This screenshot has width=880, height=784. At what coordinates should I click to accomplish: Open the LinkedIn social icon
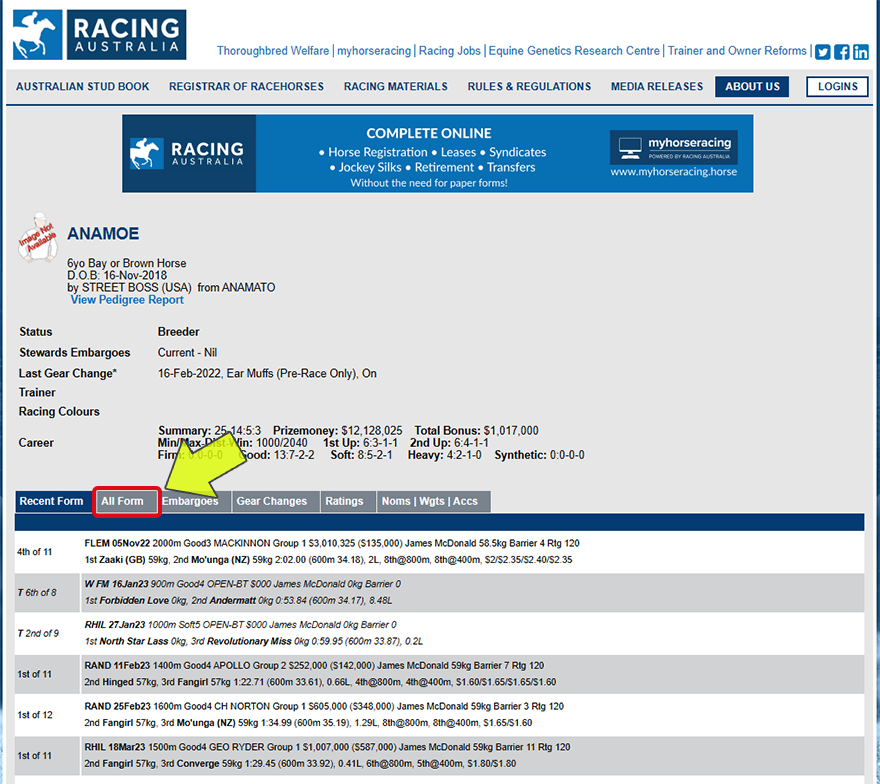(x=860, y=52)
